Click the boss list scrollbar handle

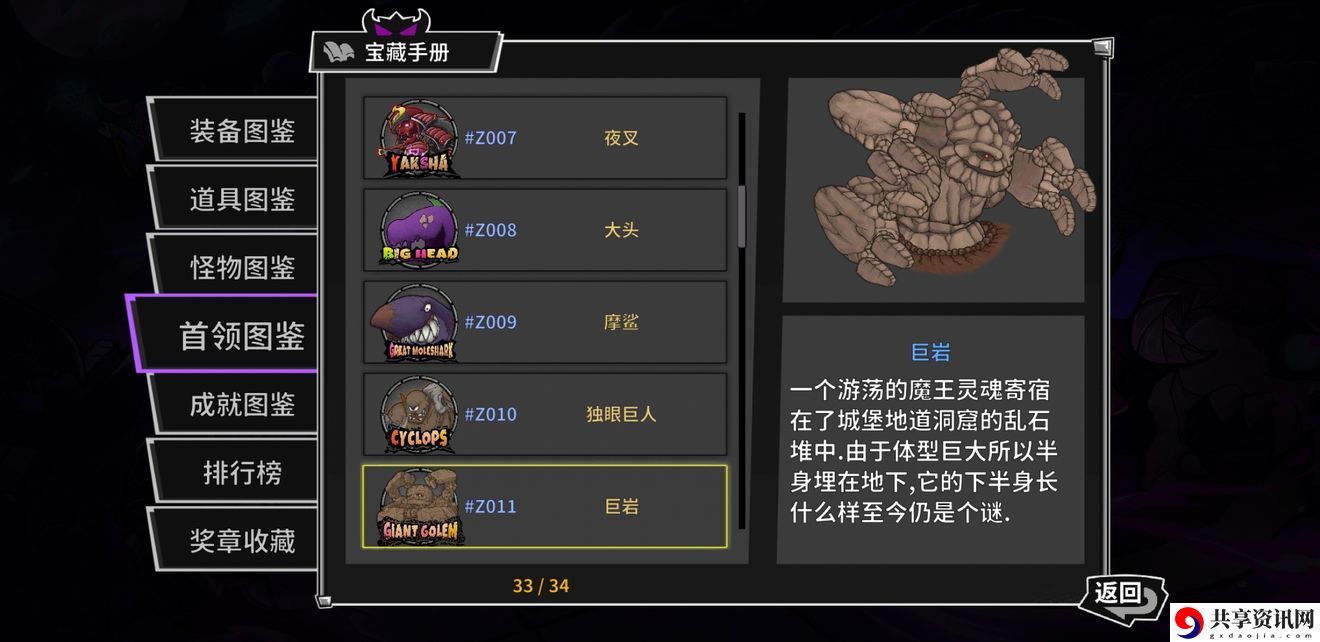click(x=742, y=215)
